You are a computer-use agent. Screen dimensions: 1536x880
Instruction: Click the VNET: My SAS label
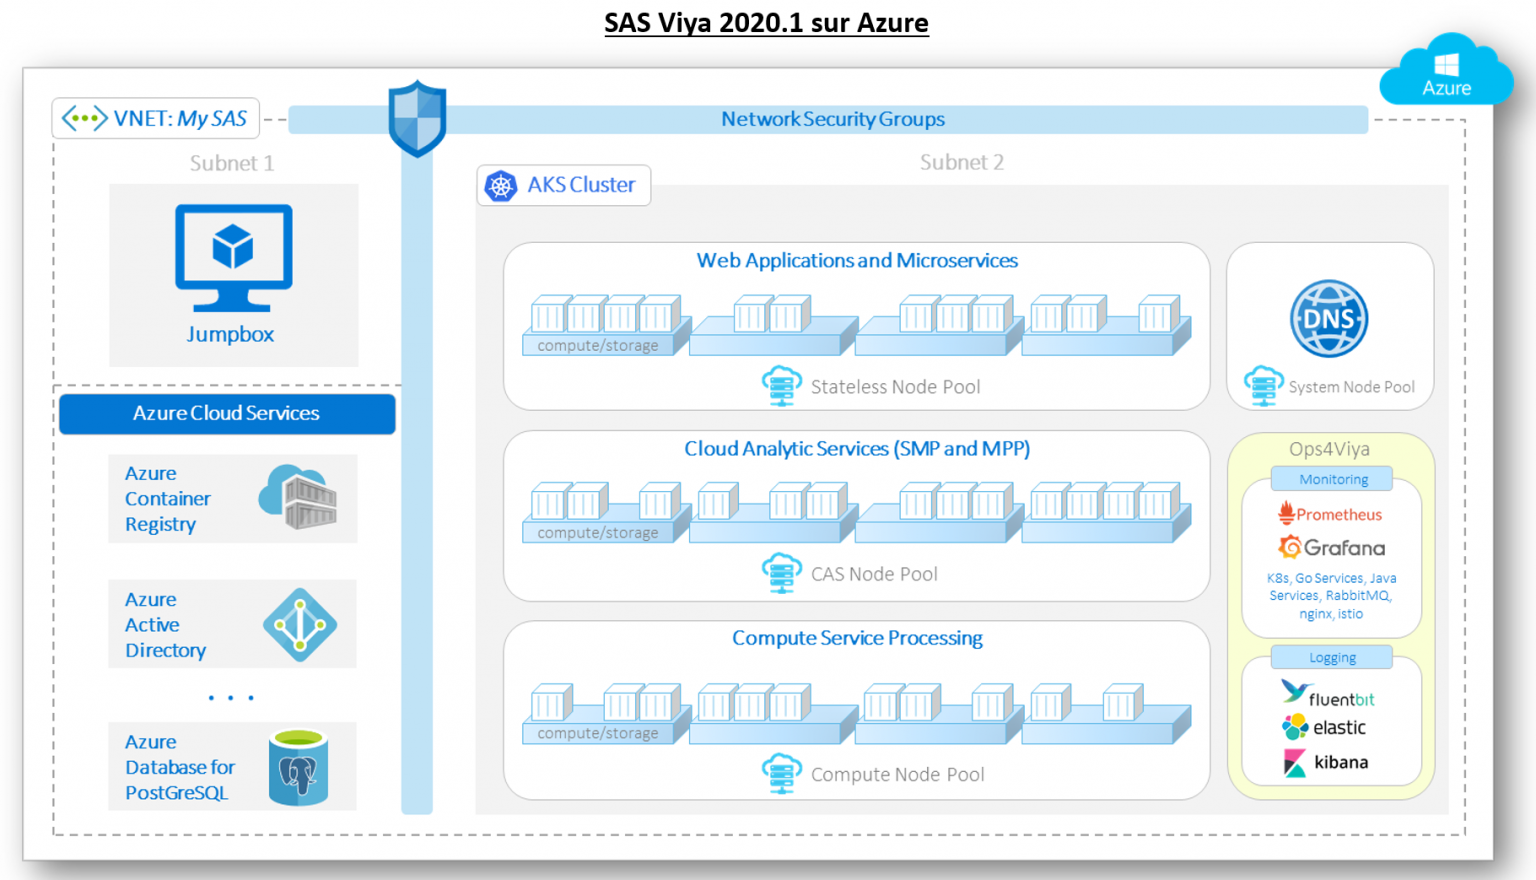(155, 118)
